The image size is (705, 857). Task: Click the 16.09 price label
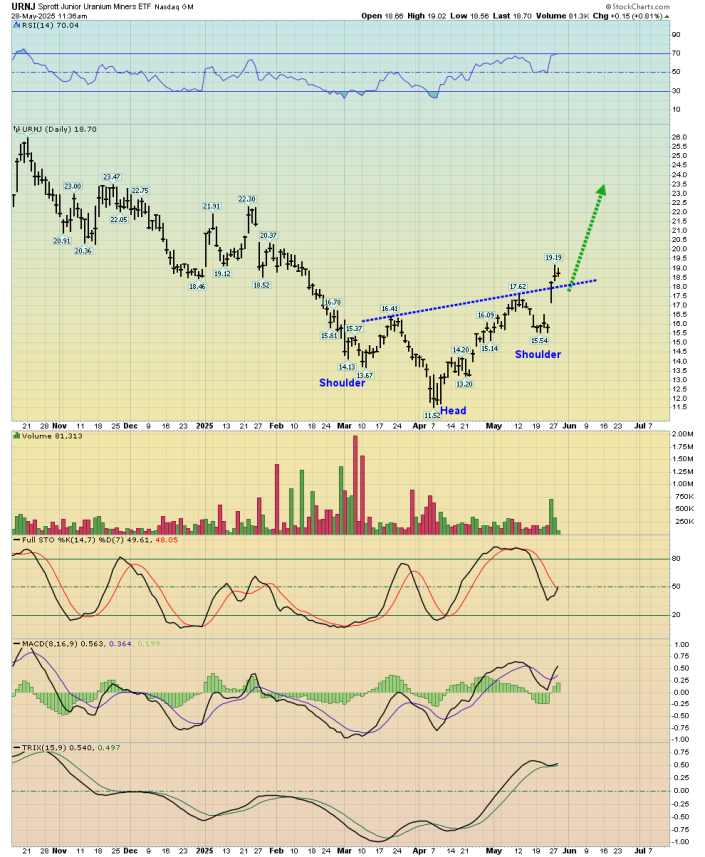486,315
